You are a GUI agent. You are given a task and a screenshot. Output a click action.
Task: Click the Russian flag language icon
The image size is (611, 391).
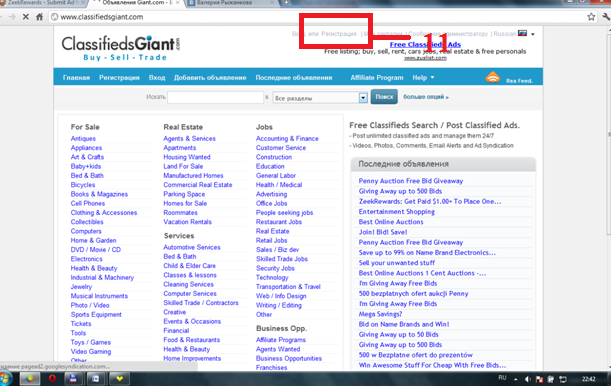click(522, 34)
